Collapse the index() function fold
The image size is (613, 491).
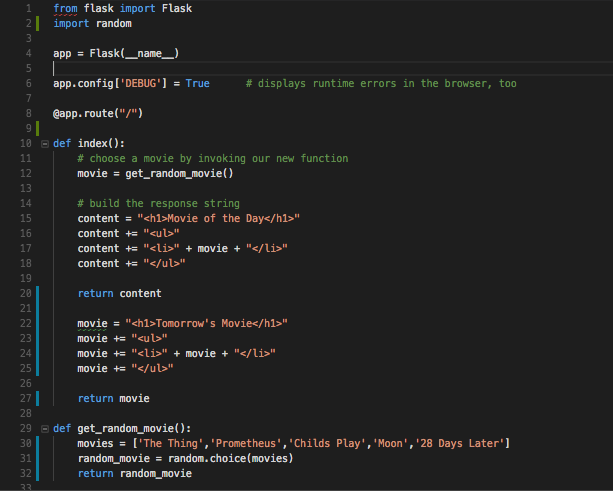(x=45, y=144)
